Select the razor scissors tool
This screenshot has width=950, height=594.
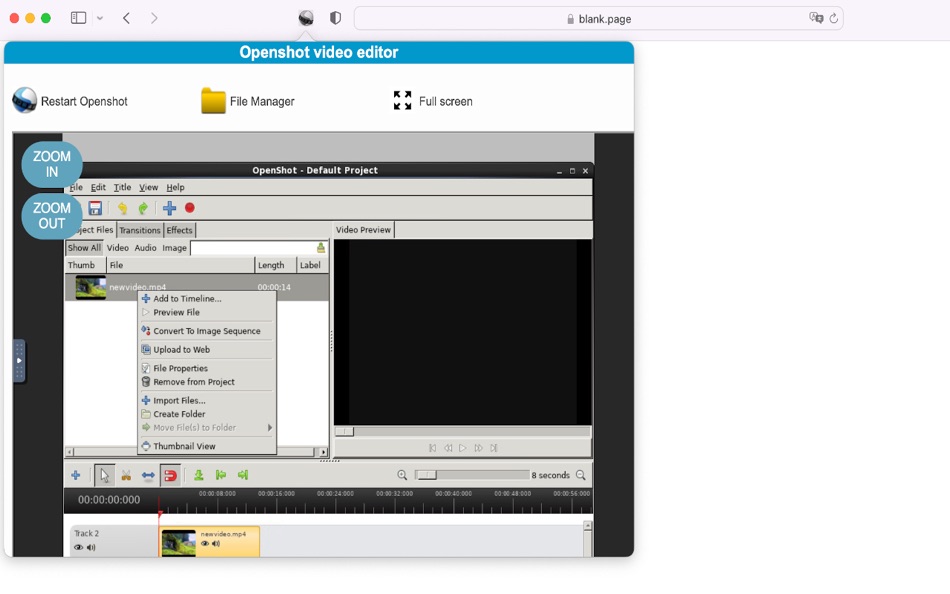(126, 476)
